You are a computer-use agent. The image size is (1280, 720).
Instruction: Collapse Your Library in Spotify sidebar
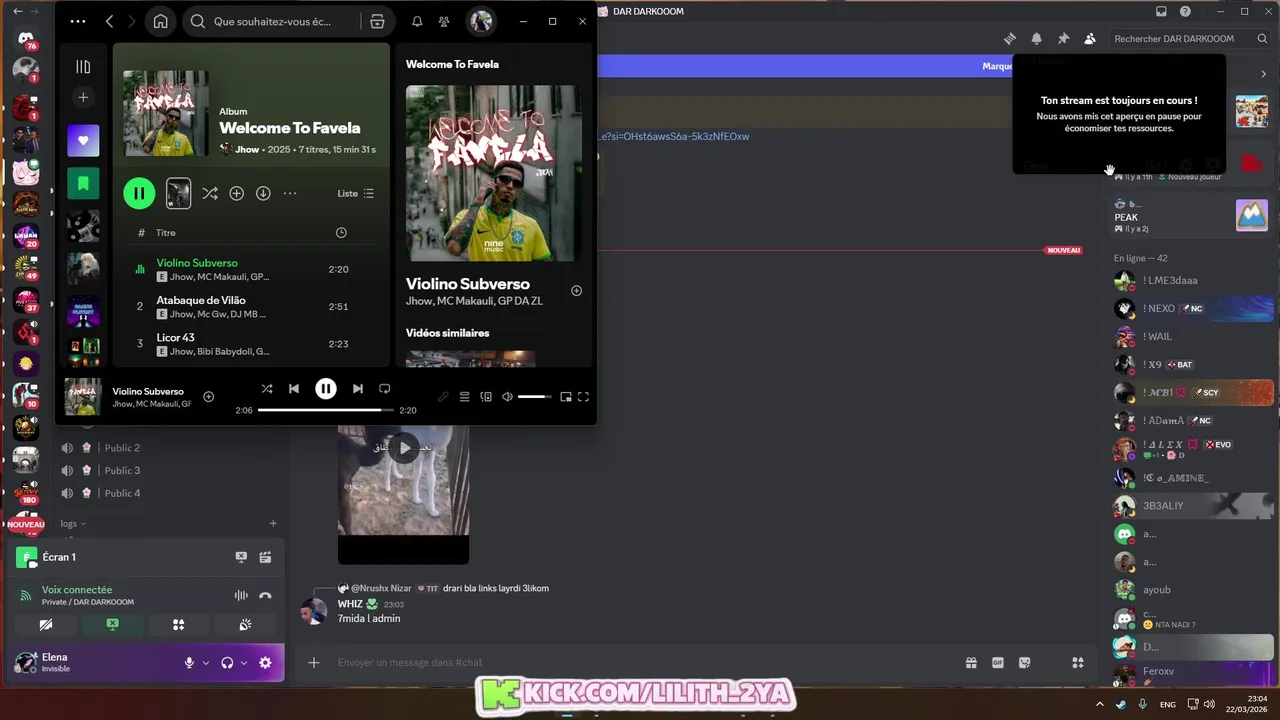coord(83,67)
